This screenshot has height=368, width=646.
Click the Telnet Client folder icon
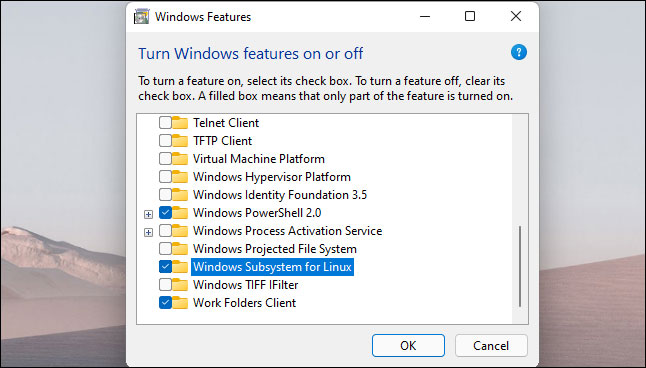click(180, 122)
